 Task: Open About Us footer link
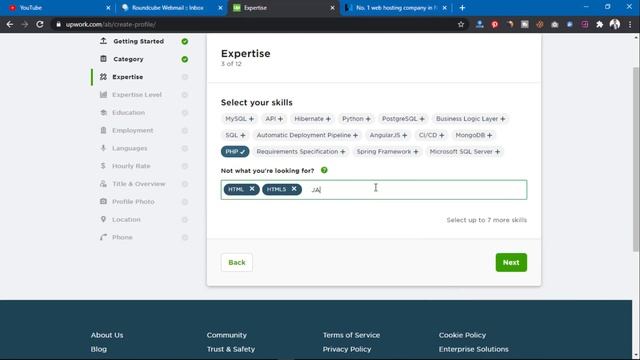click(107, 335)
